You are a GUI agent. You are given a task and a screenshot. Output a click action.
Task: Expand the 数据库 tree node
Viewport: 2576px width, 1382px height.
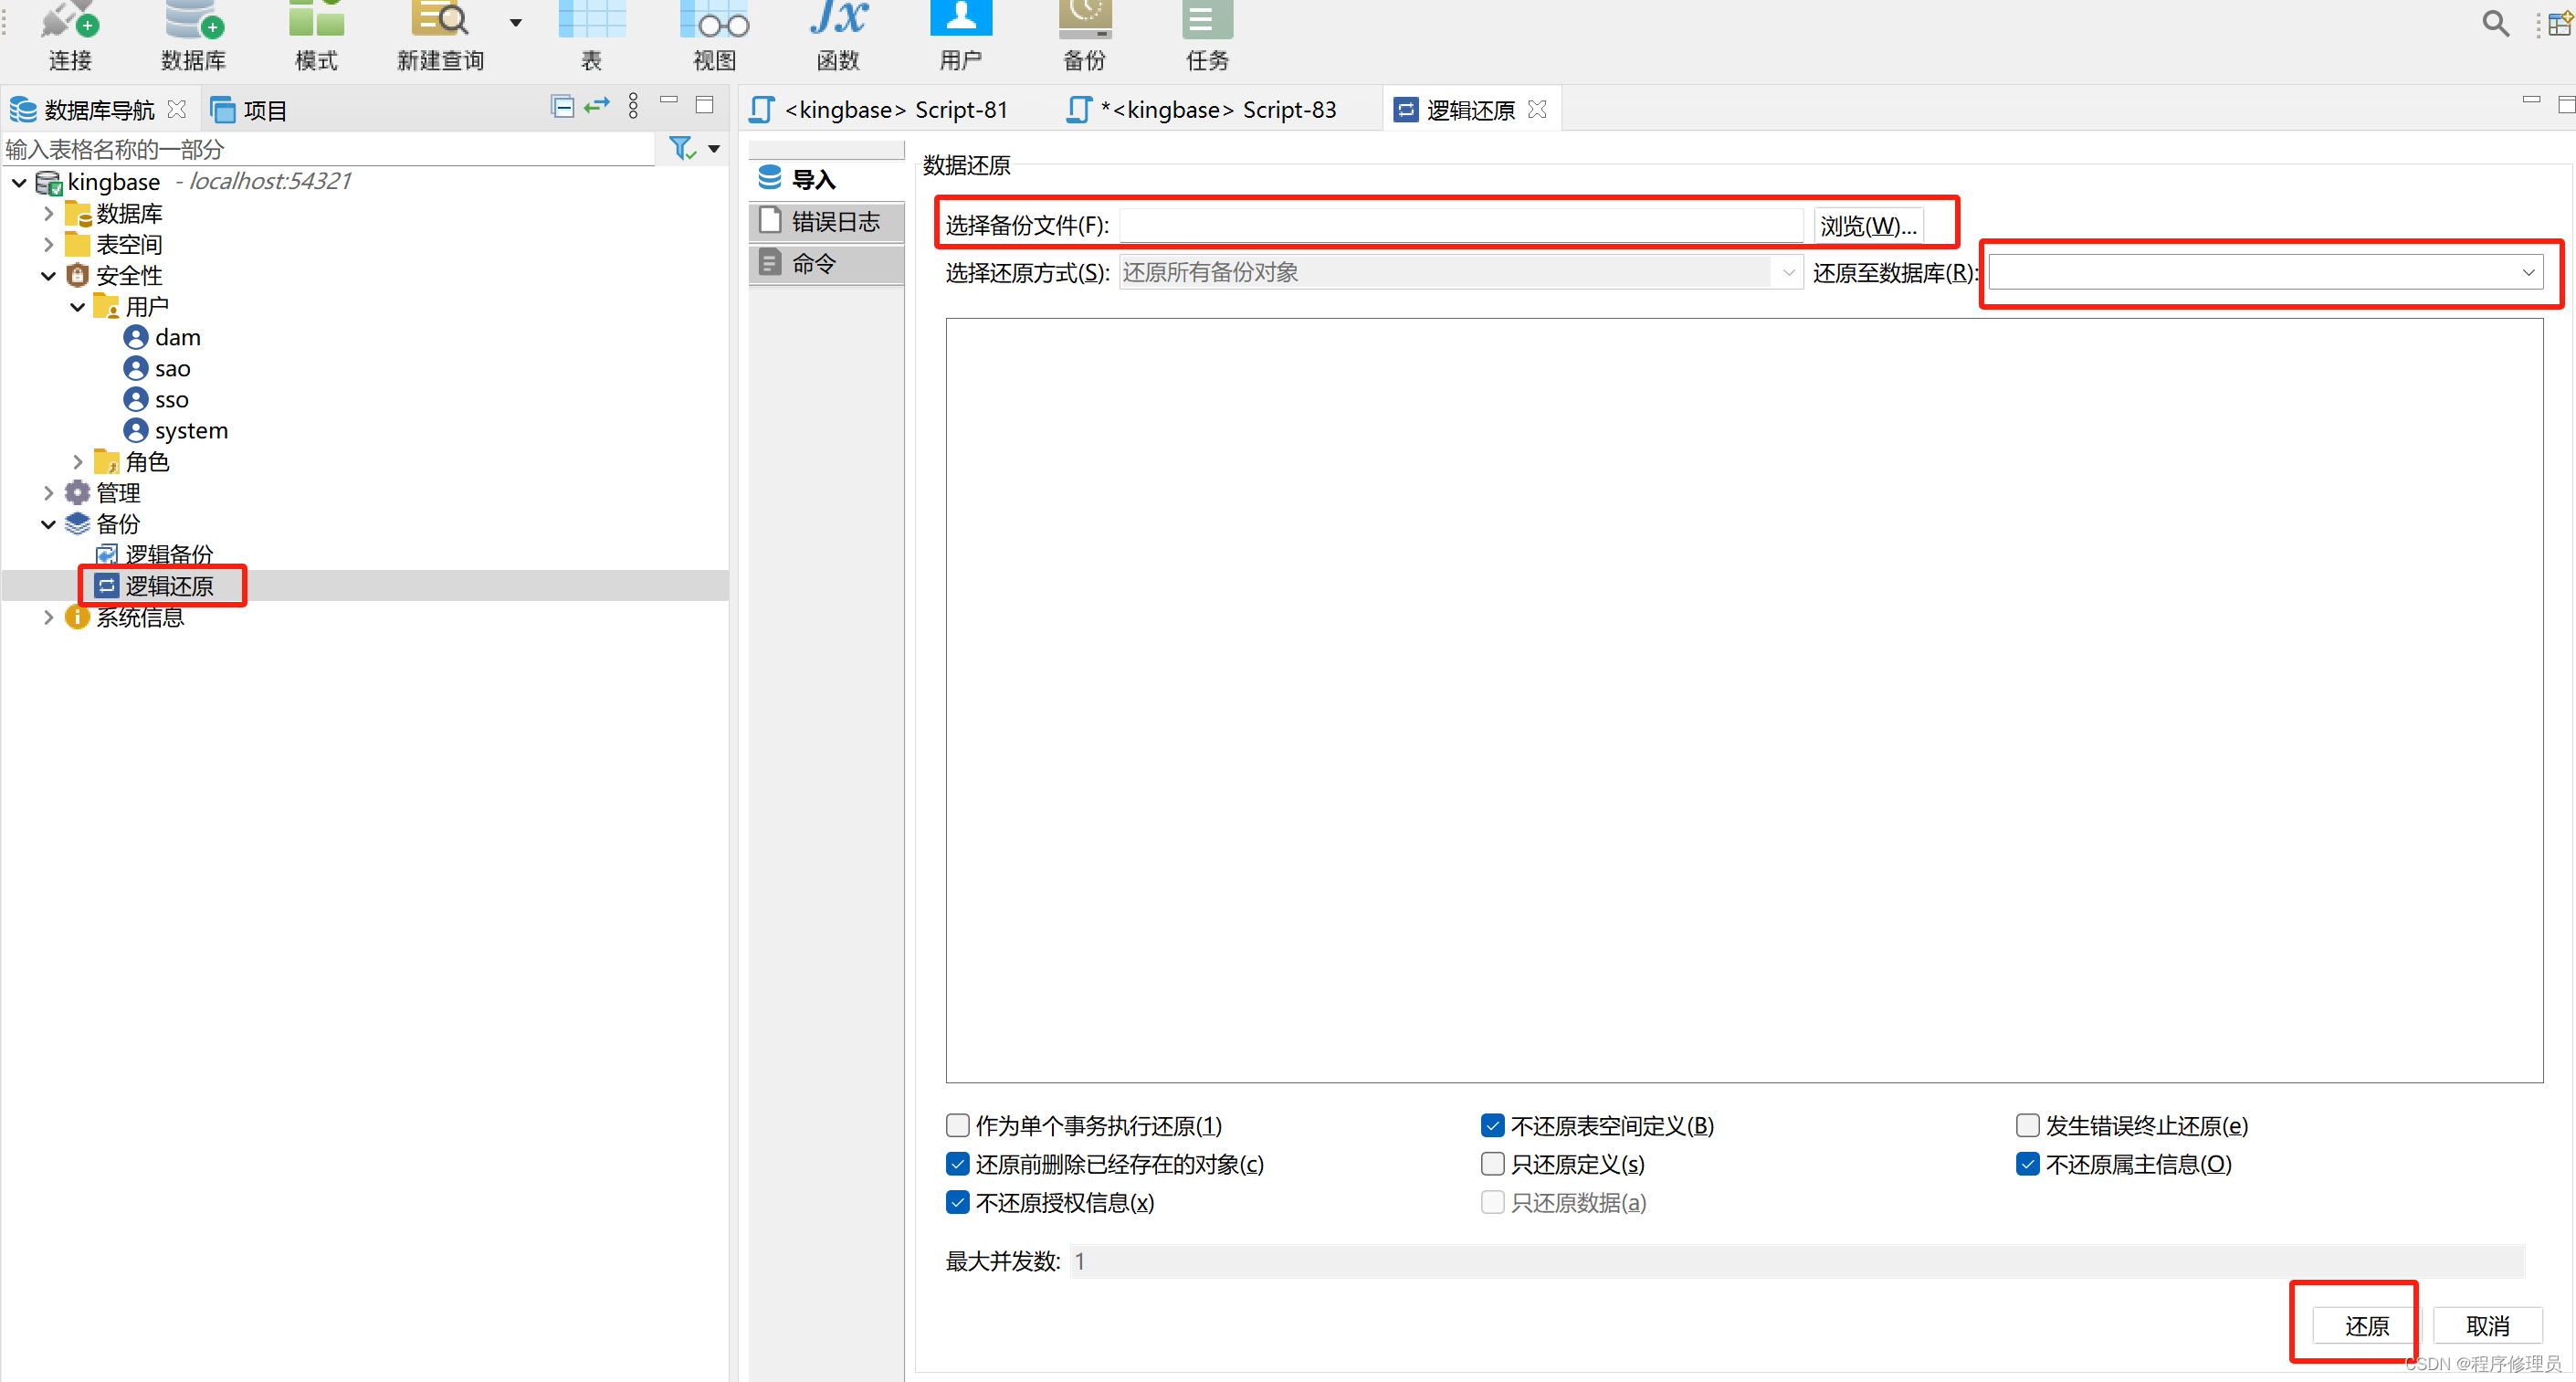click(48, 213)
